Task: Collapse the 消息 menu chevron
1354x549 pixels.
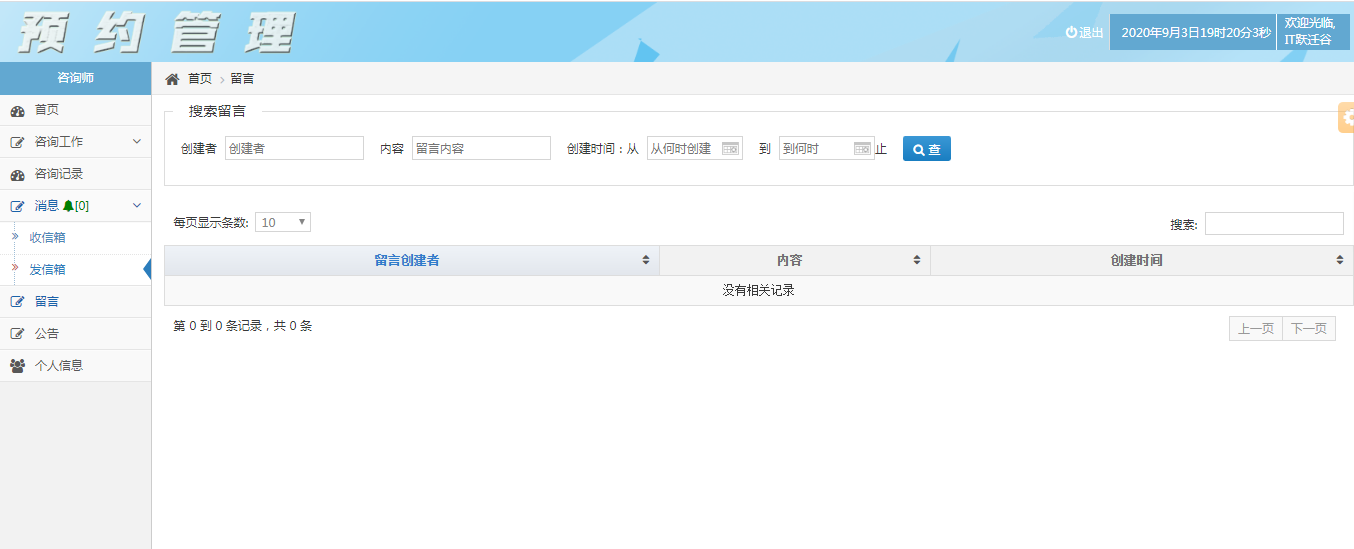Action: pos(137,206)
